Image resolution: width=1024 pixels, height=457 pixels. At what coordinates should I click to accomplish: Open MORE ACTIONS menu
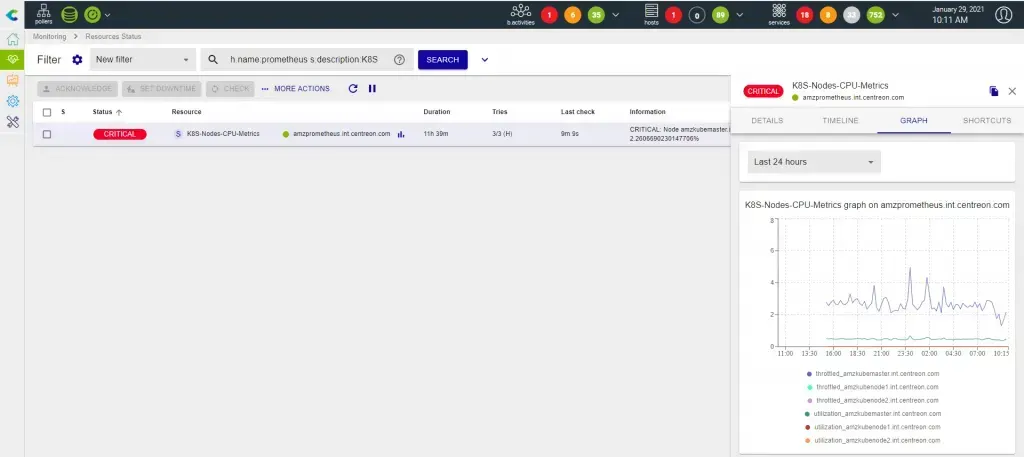pyautogui.click(x=295, y=89)
